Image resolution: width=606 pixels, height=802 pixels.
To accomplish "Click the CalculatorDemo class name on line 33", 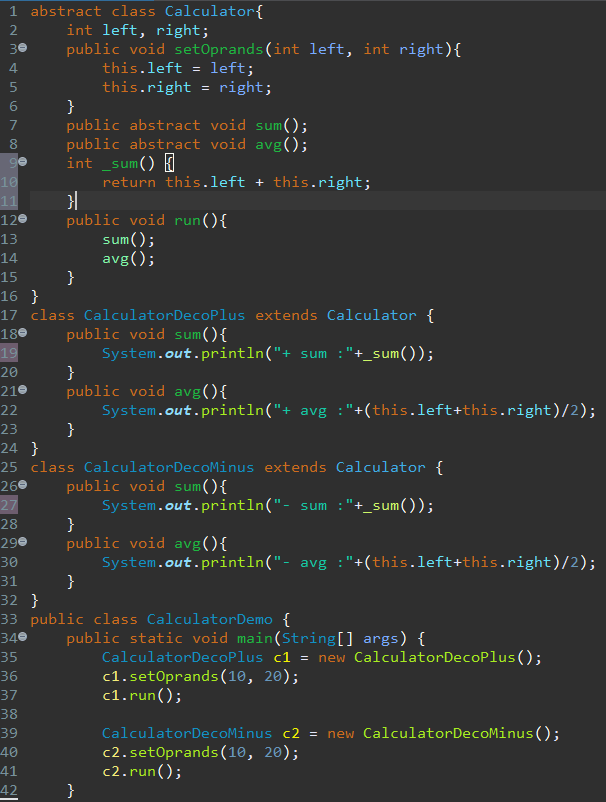I will pyautogui.click(x=210, y=619).
